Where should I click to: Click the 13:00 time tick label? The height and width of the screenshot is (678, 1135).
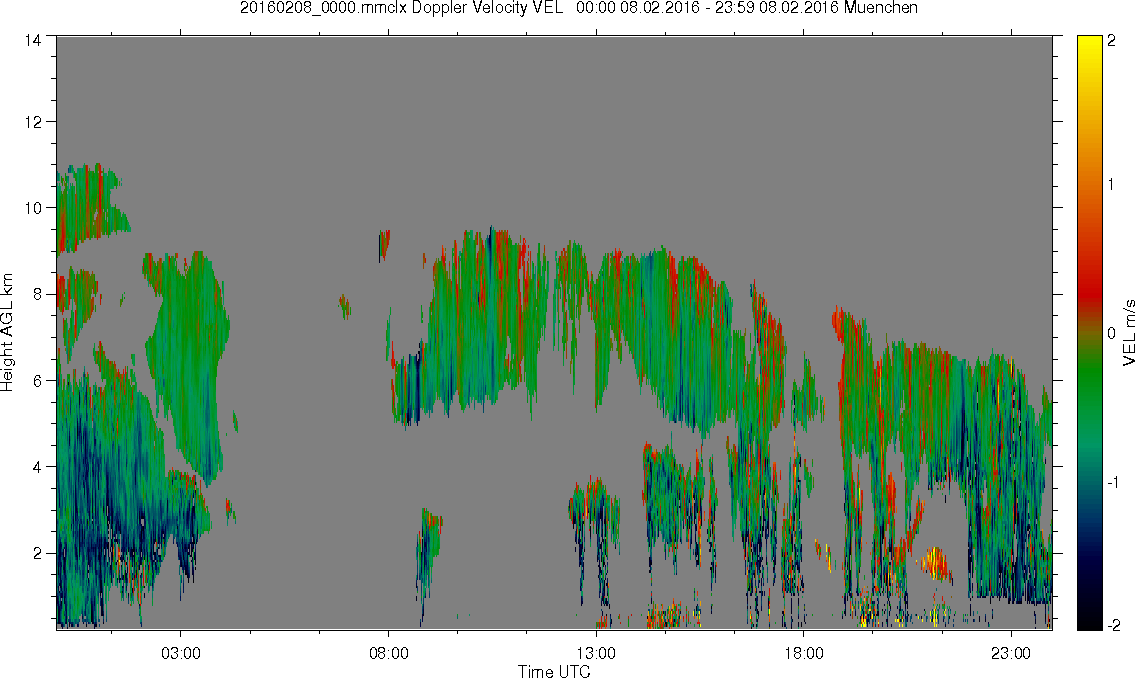tap(596, 653)
